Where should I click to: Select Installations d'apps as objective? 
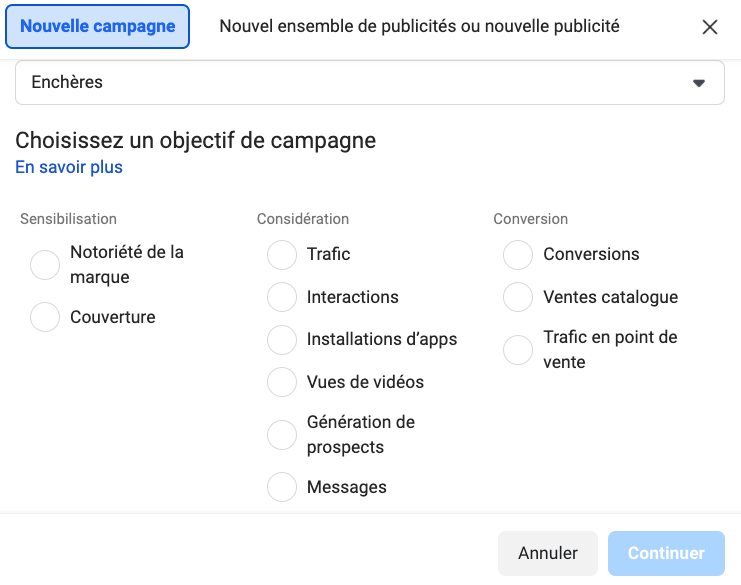pyautogui.click(x=282, y=340)
